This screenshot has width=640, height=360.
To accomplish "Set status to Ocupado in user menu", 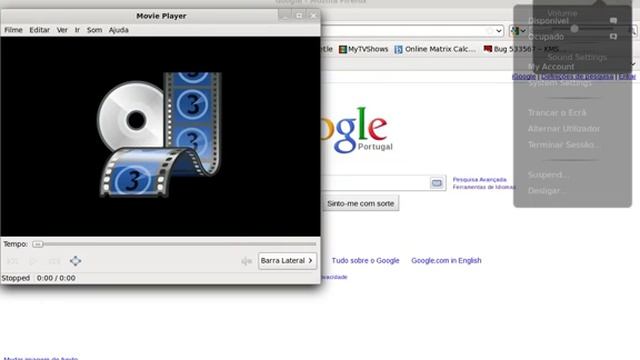I will point(546,37).
